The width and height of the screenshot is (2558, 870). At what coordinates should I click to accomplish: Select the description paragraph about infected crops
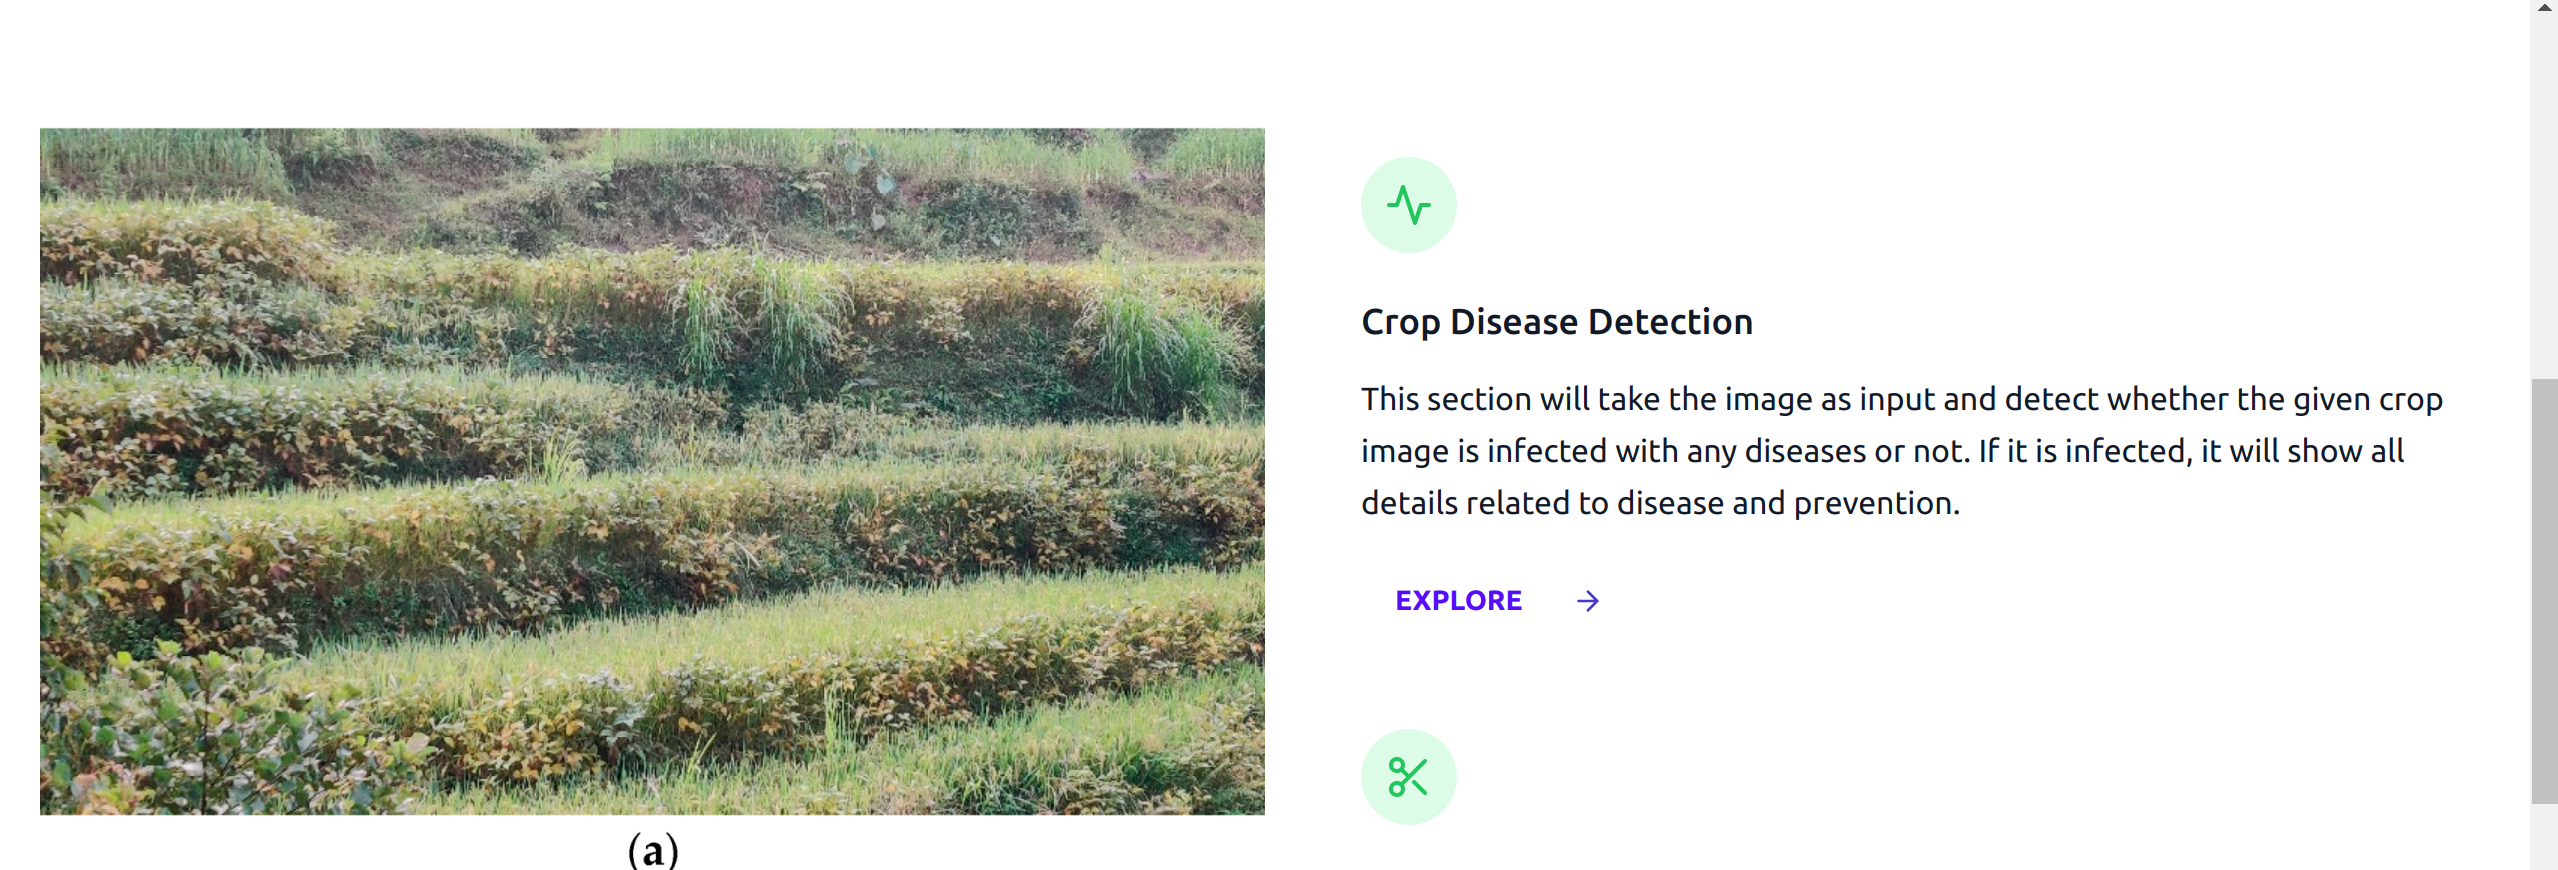(x=1900, y=450)
